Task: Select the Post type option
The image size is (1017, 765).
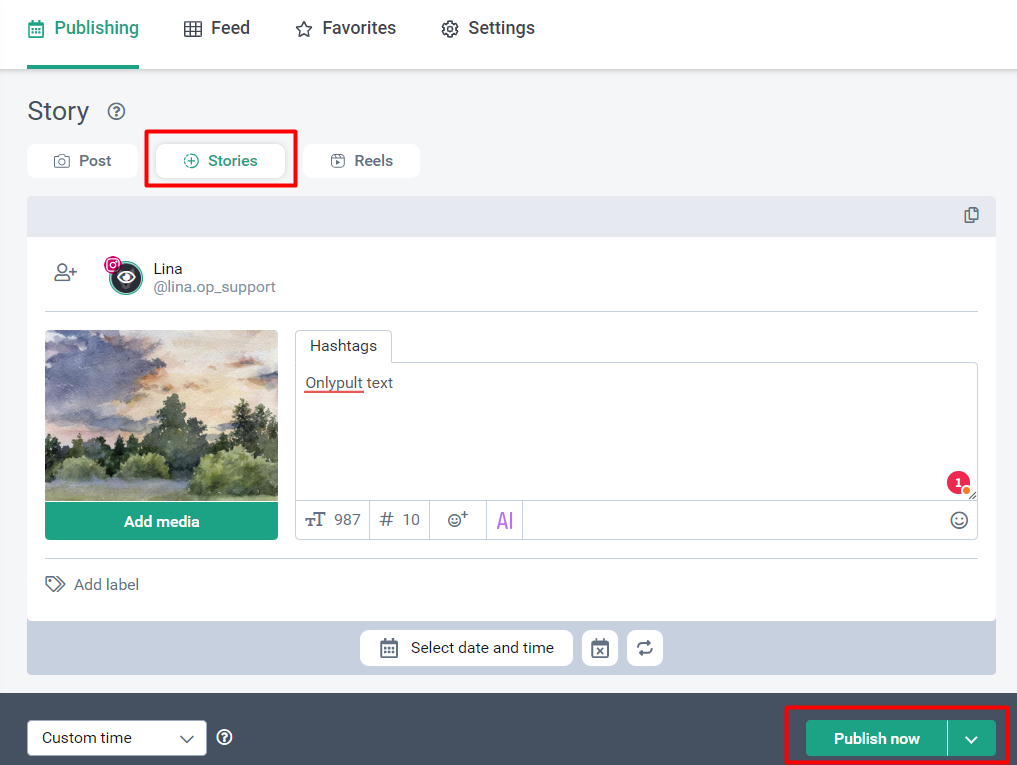Action: pyautogui.click(x=82, y=161)
